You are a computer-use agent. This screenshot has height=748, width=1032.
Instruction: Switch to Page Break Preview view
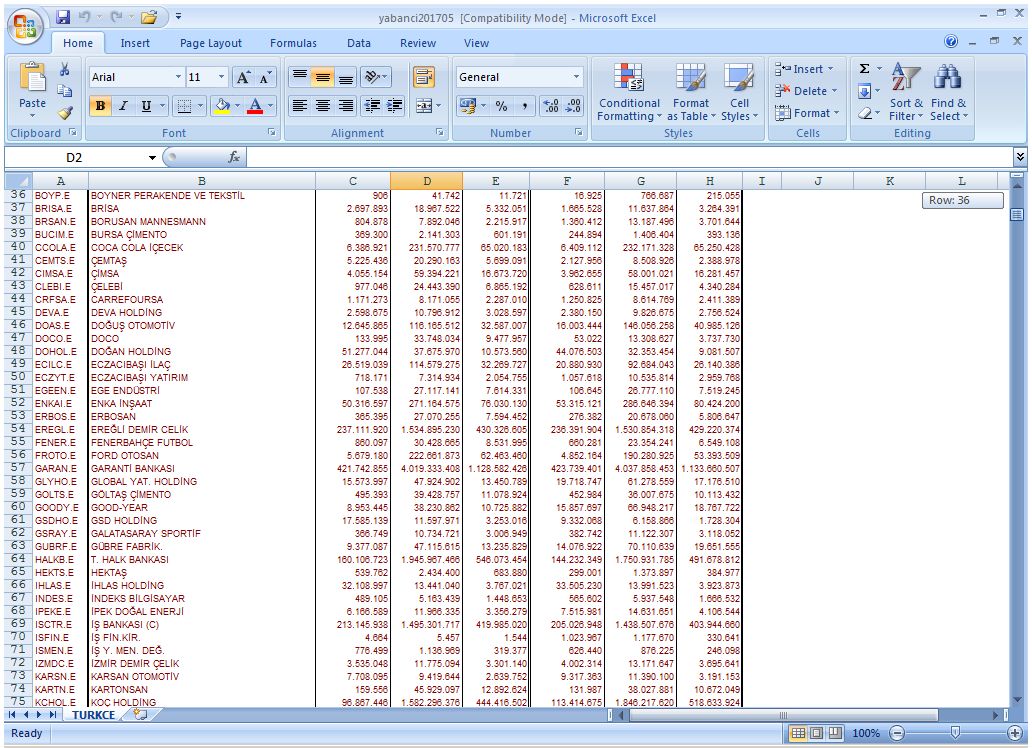(835, 733)
